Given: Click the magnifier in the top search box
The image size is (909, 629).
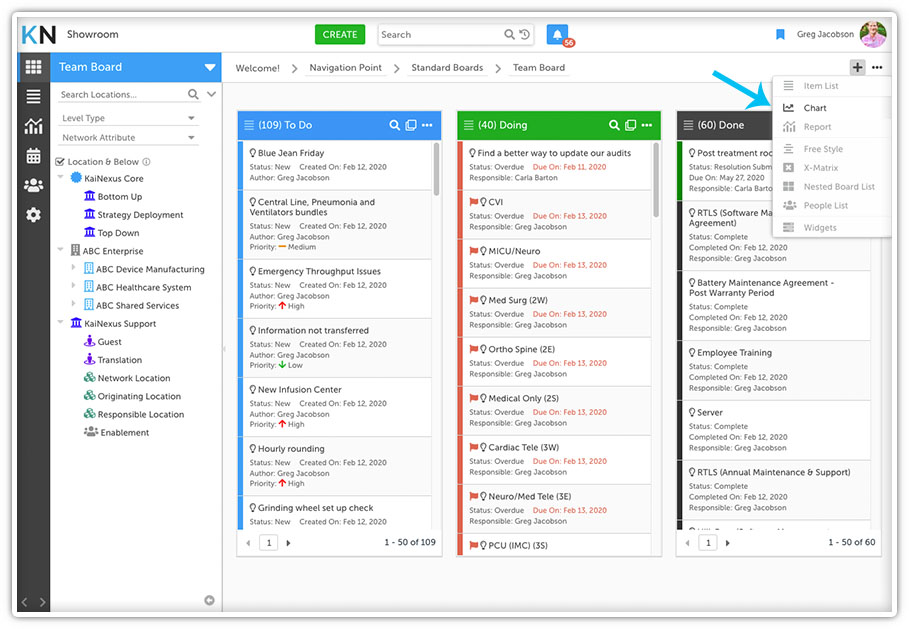Looking at the screenshot, I should (x=509, y=34).
